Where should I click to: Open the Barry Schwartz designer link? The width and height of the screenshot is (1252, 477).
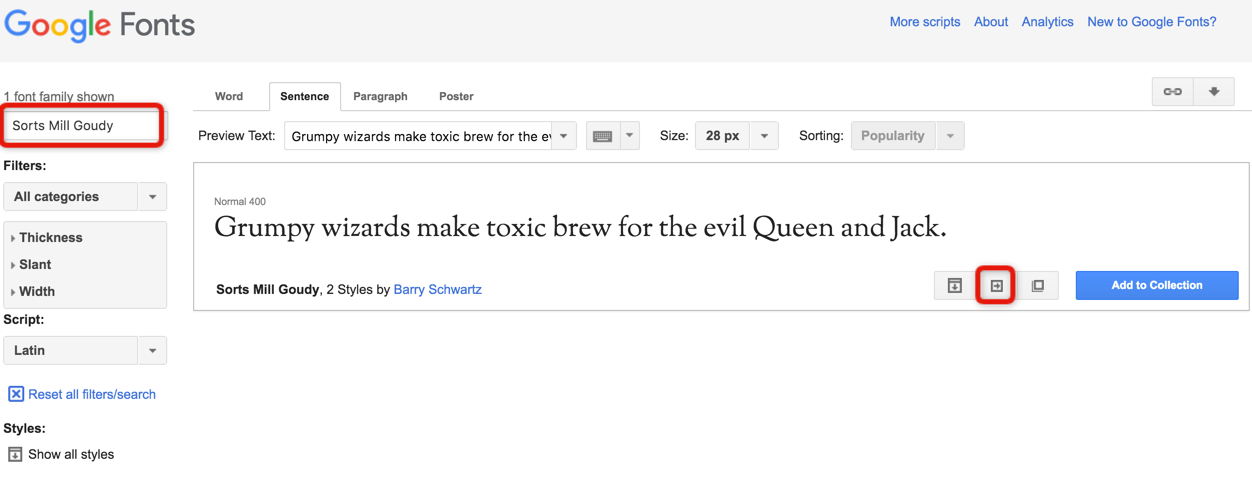click(437, 290)
